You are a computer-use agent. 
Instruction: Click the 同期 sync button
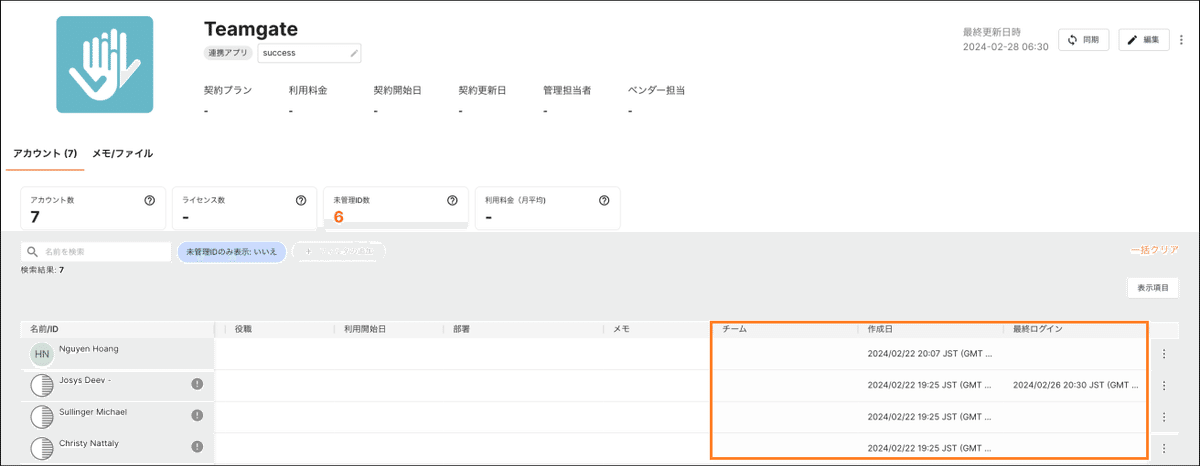(x=1083, y=40)
